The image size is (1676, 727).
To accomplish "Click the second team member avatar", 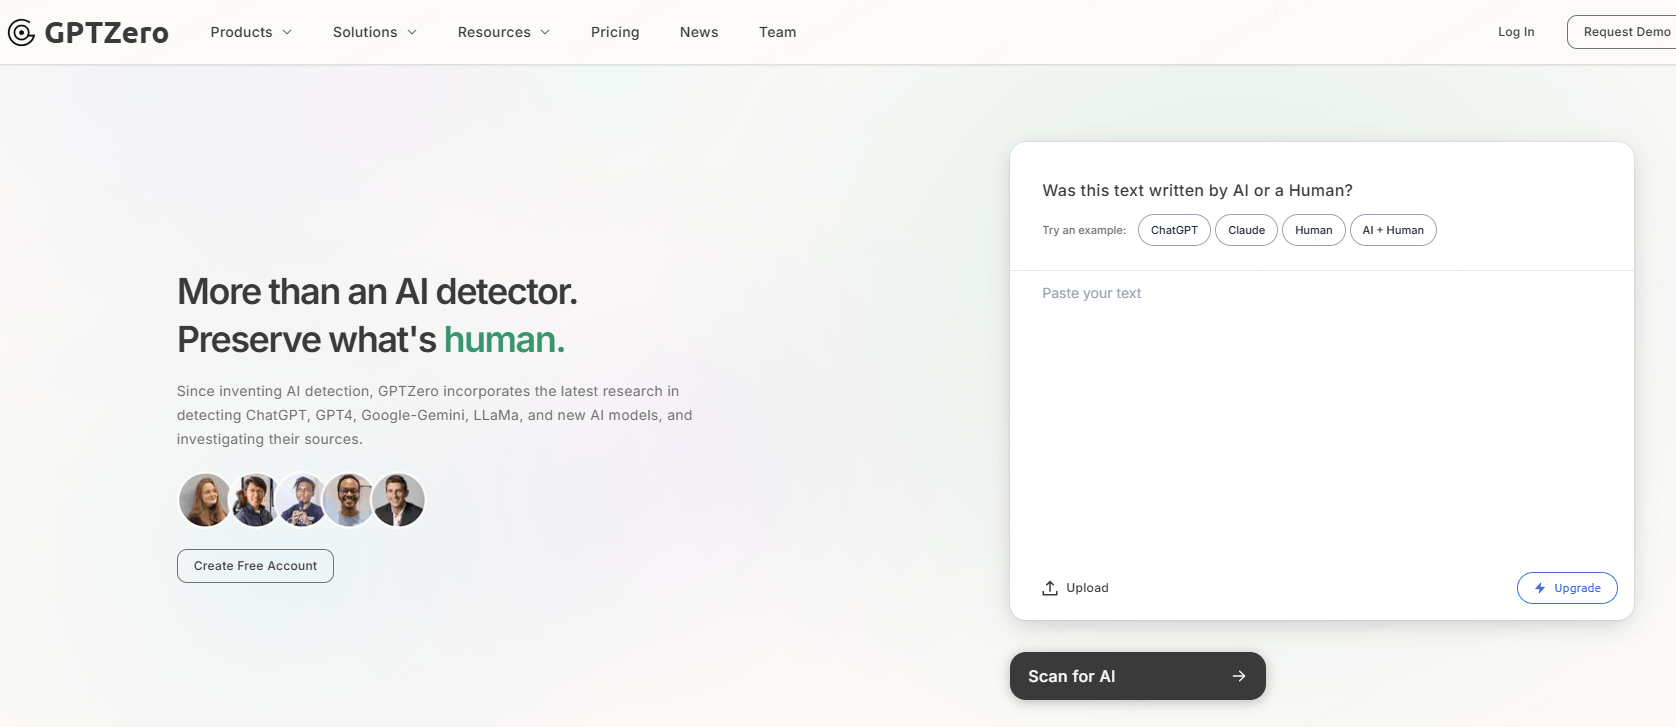I will (x=254, y=500).
